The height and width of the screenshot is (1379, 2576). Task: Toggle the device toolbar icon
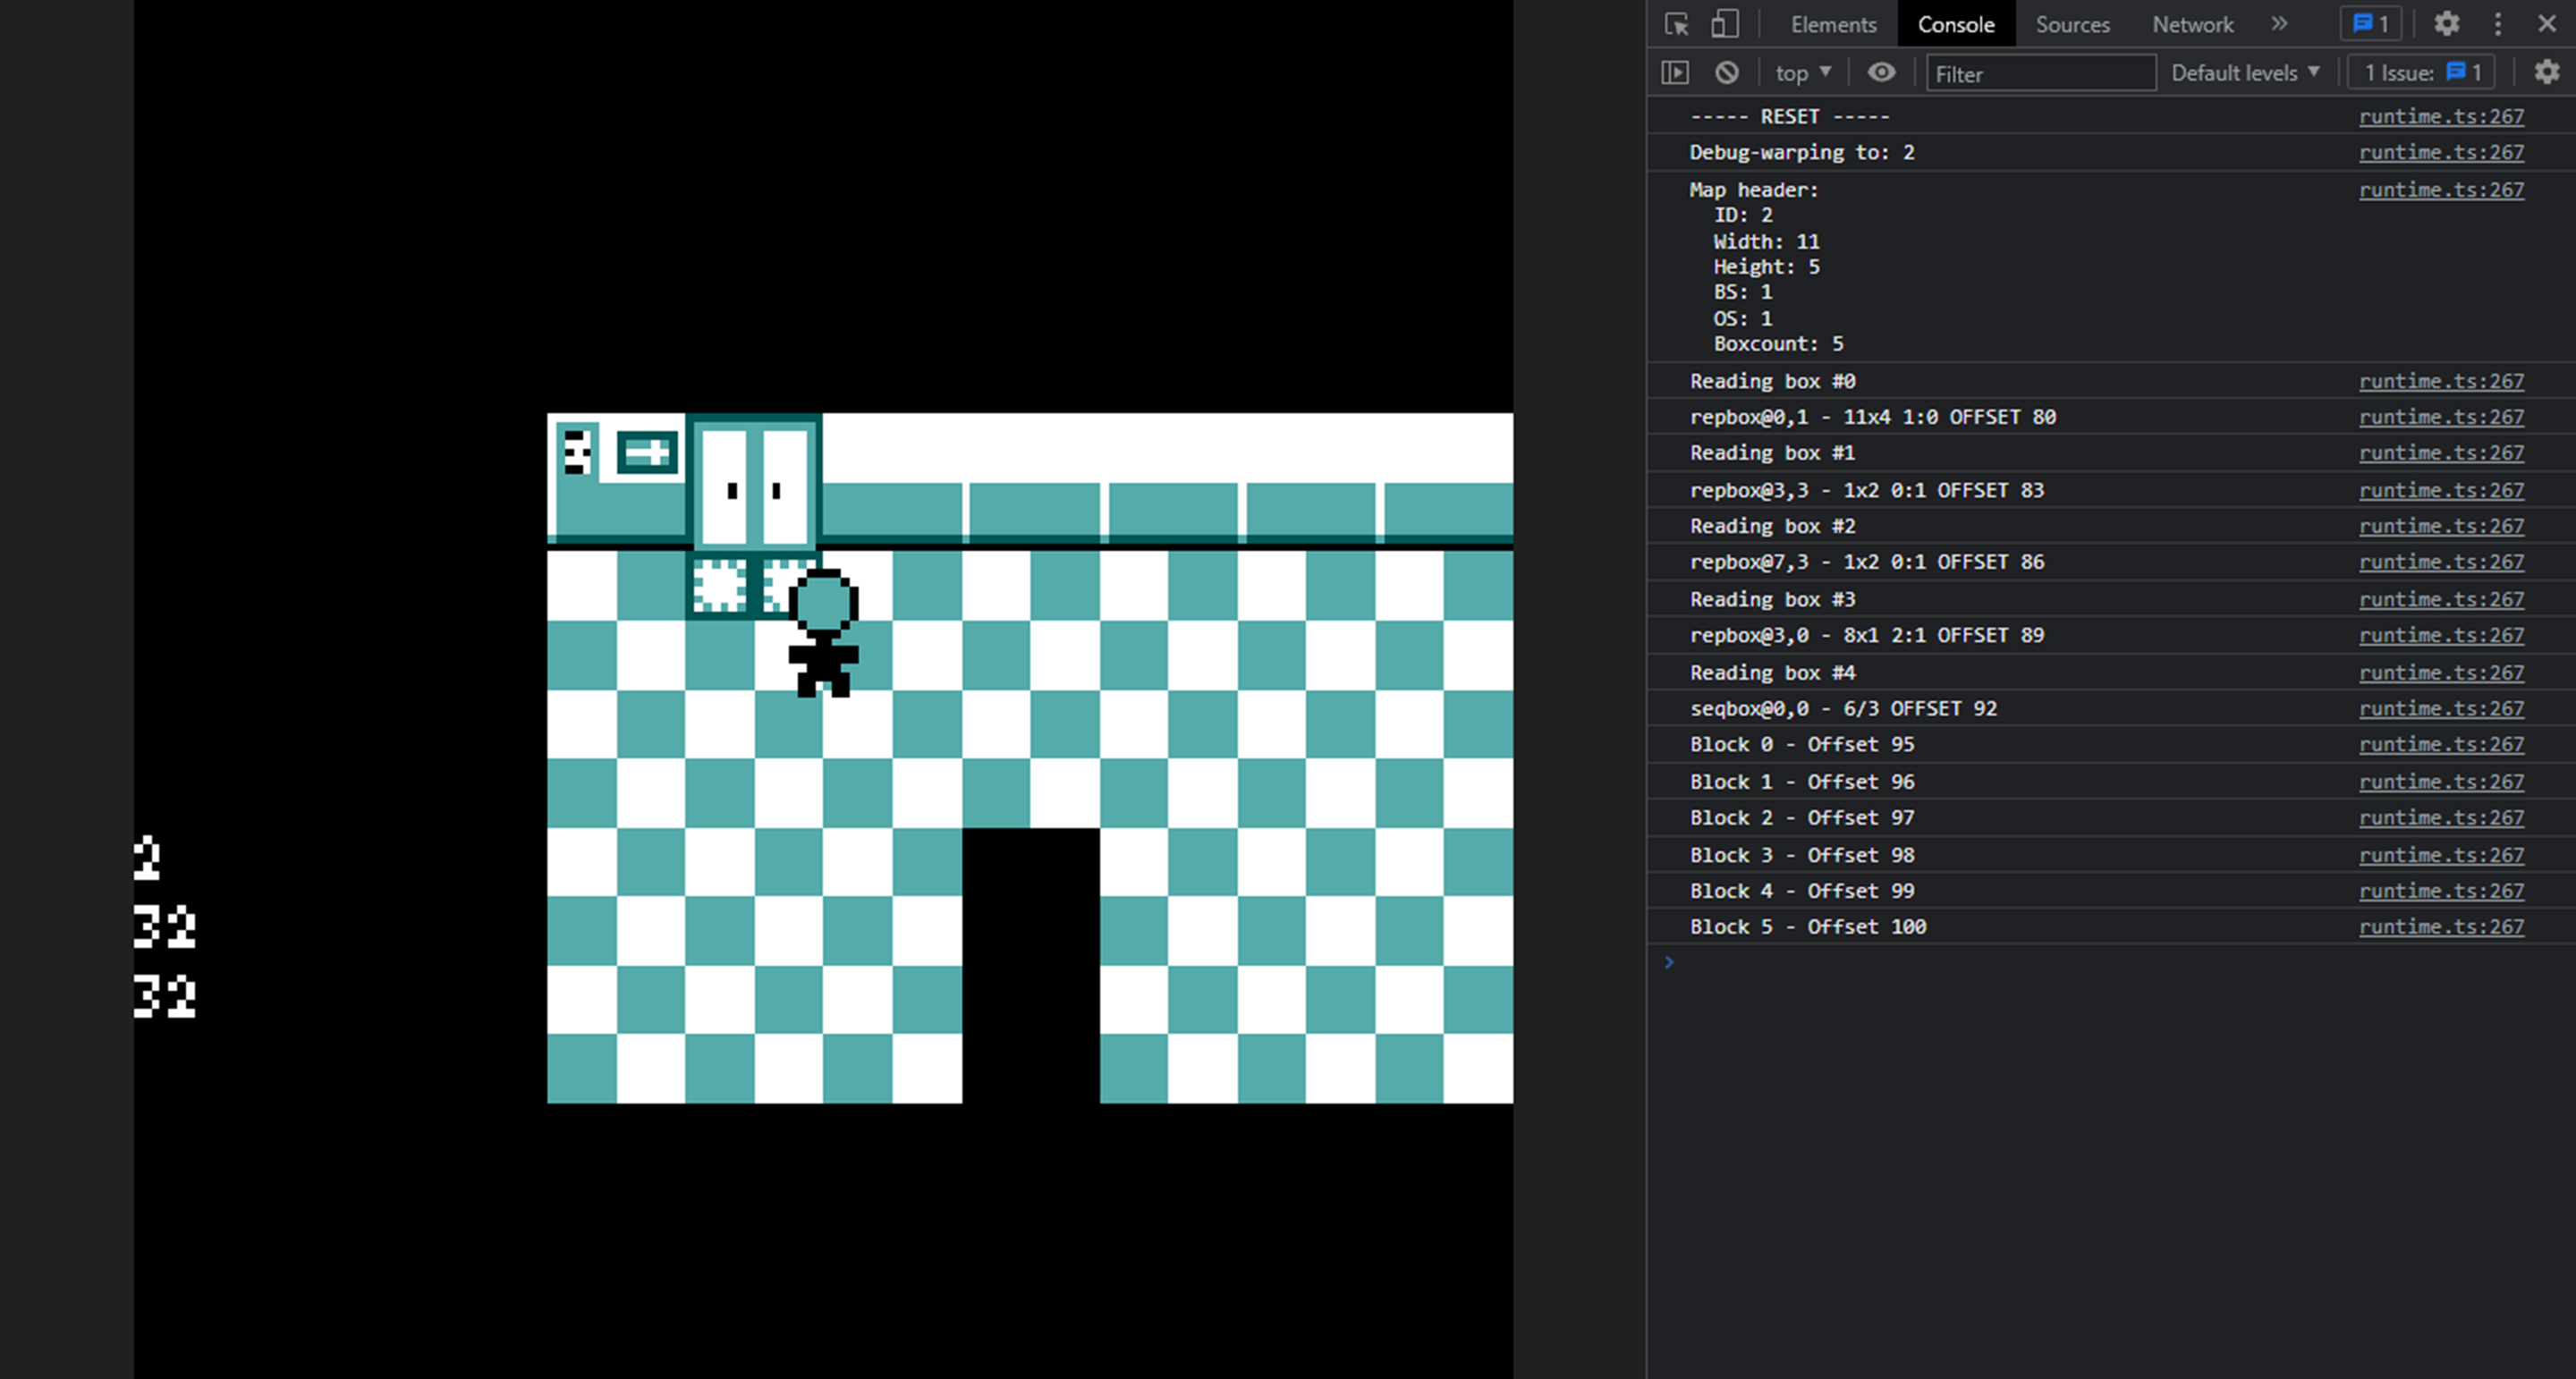[x=1724, y=24]
